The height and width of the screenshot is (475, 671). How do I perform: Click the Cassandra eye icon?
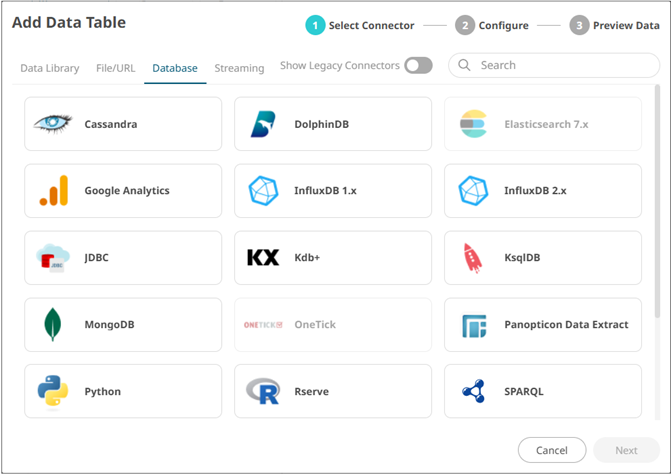coord(53,124)
